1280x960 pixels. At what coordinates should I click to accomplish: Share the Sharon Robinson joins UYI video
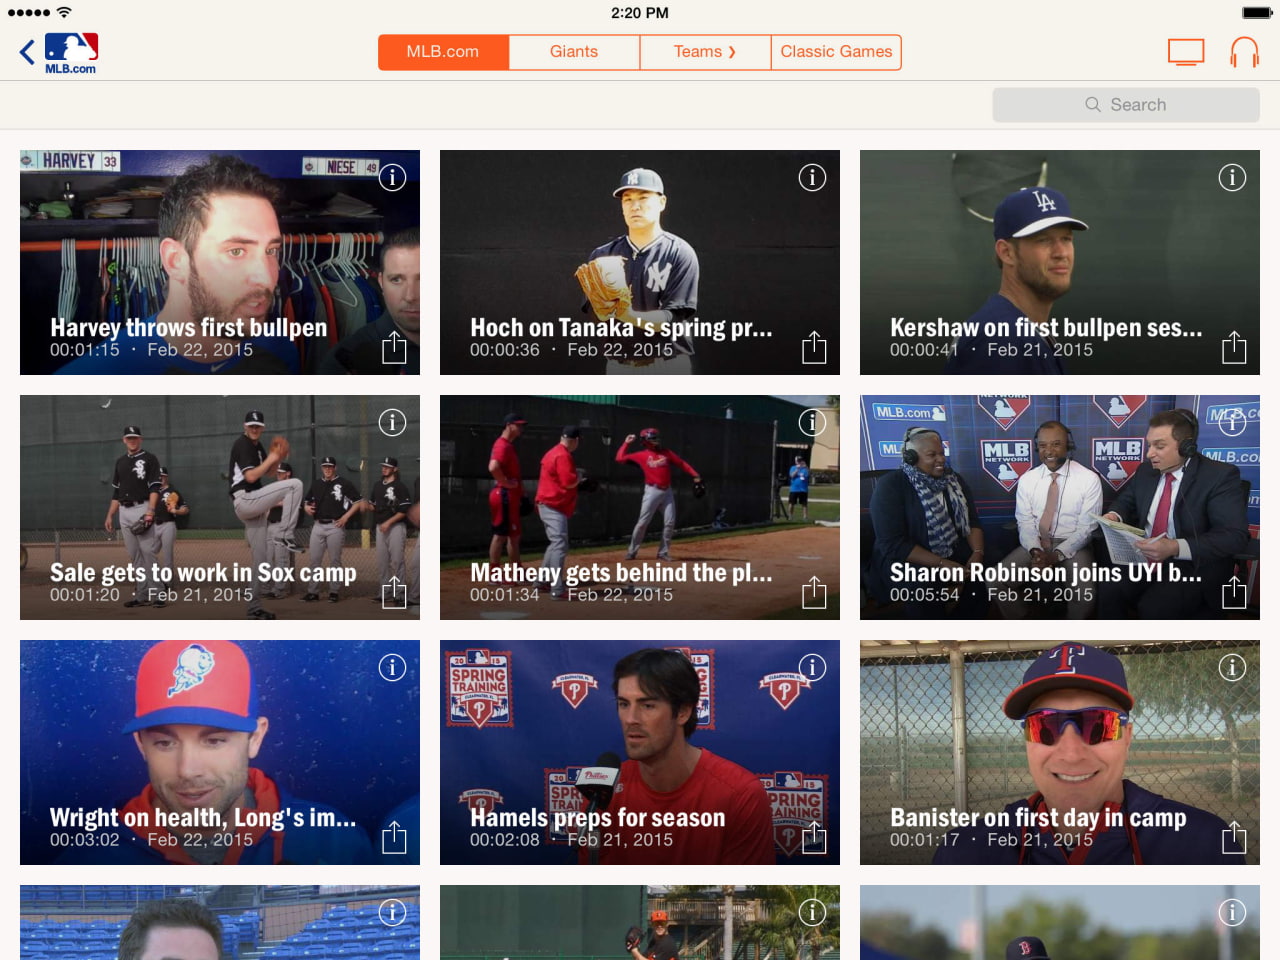(1234, 592)
